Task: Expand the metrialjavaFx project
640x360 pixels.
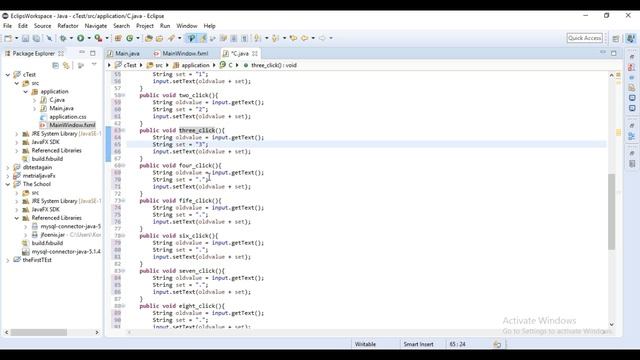Action: (x=8, y=176)
